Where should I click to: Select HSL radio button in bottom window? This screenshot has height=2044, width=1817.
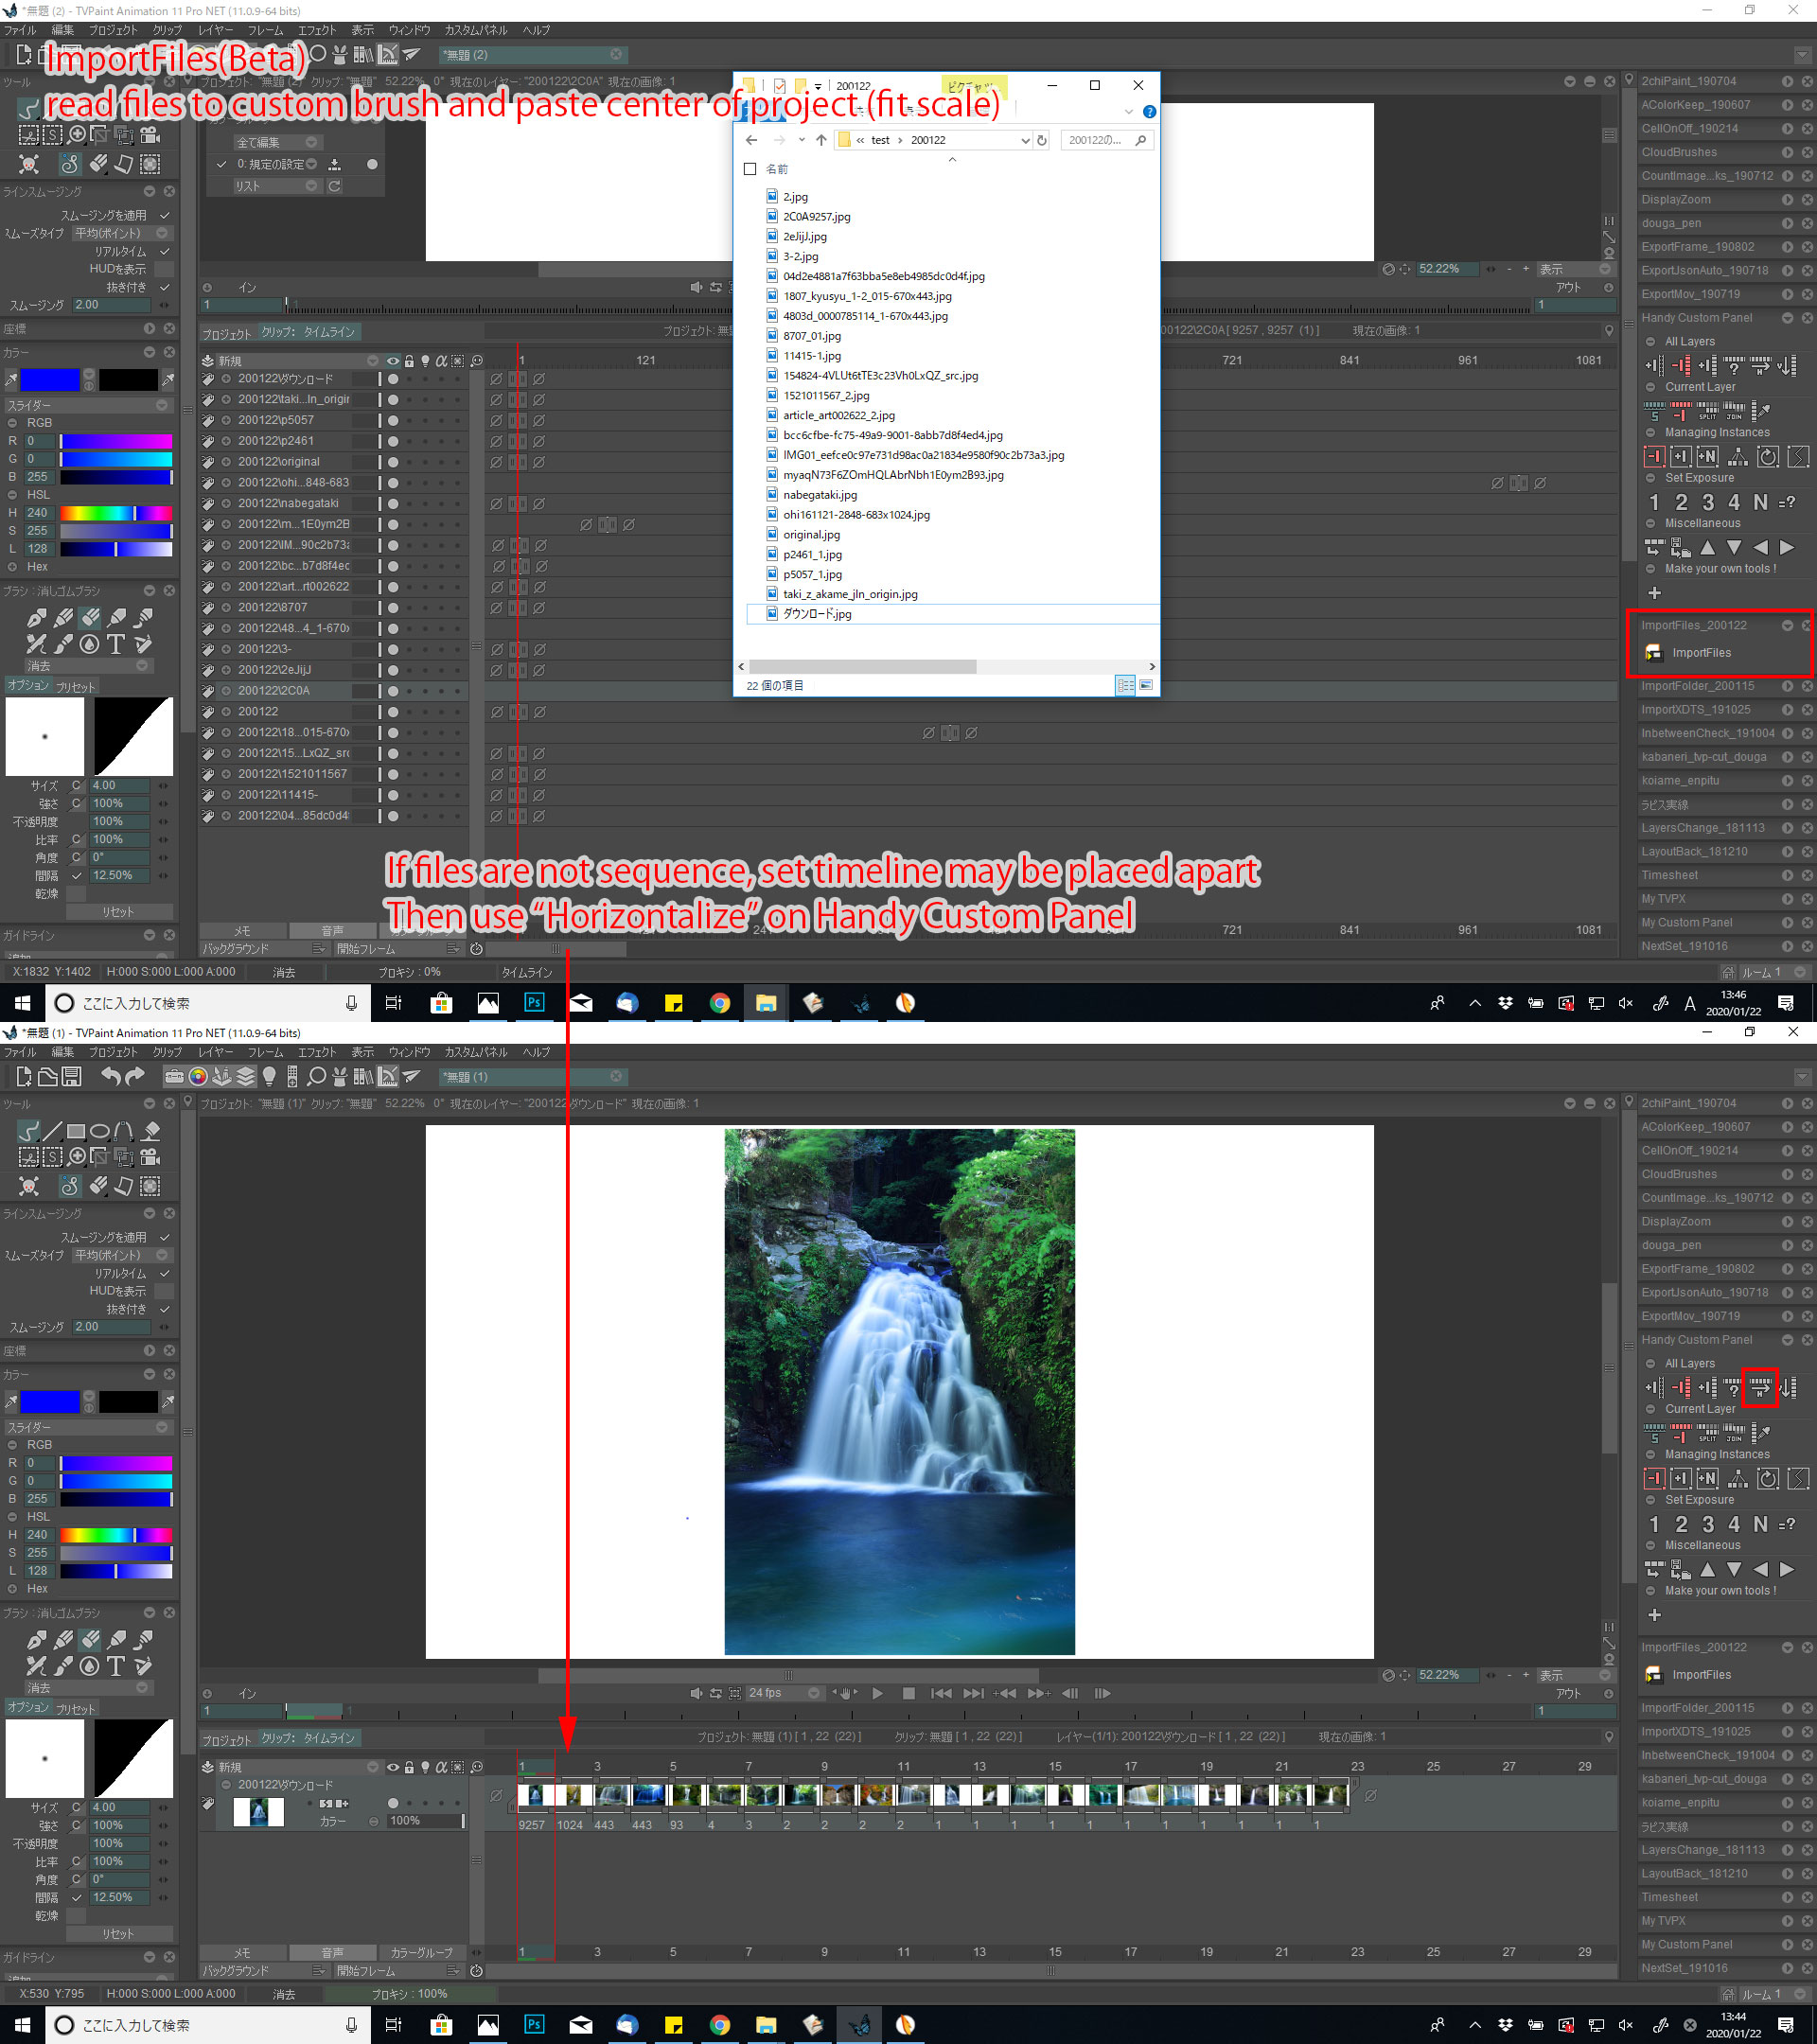point(13,1517)
